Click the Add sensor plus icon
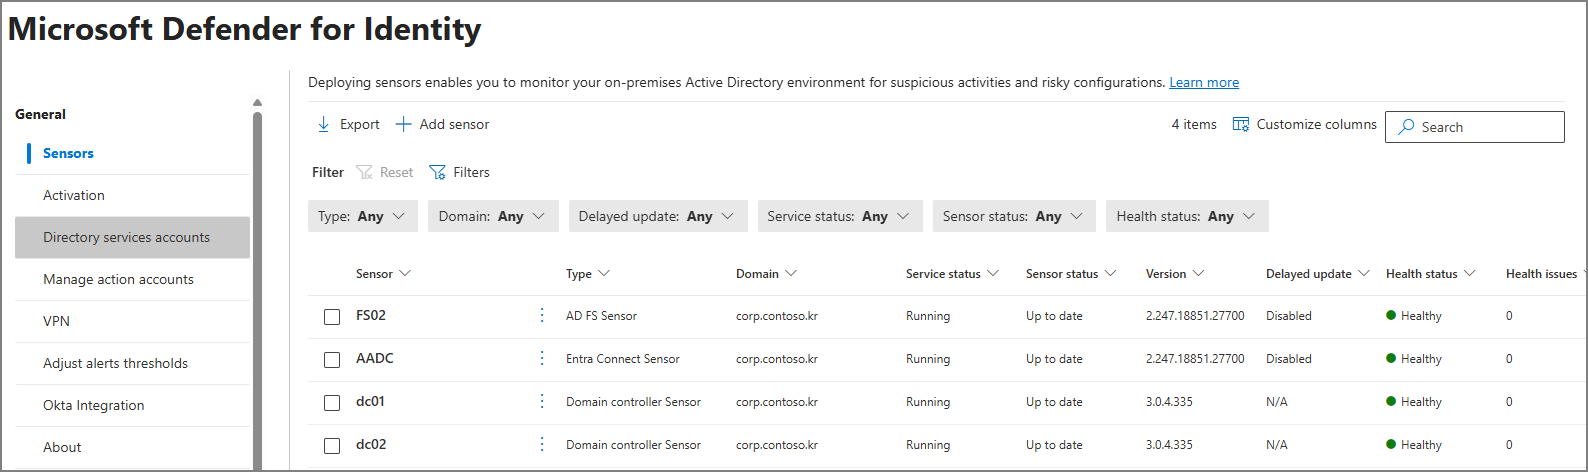 point(404,124)
